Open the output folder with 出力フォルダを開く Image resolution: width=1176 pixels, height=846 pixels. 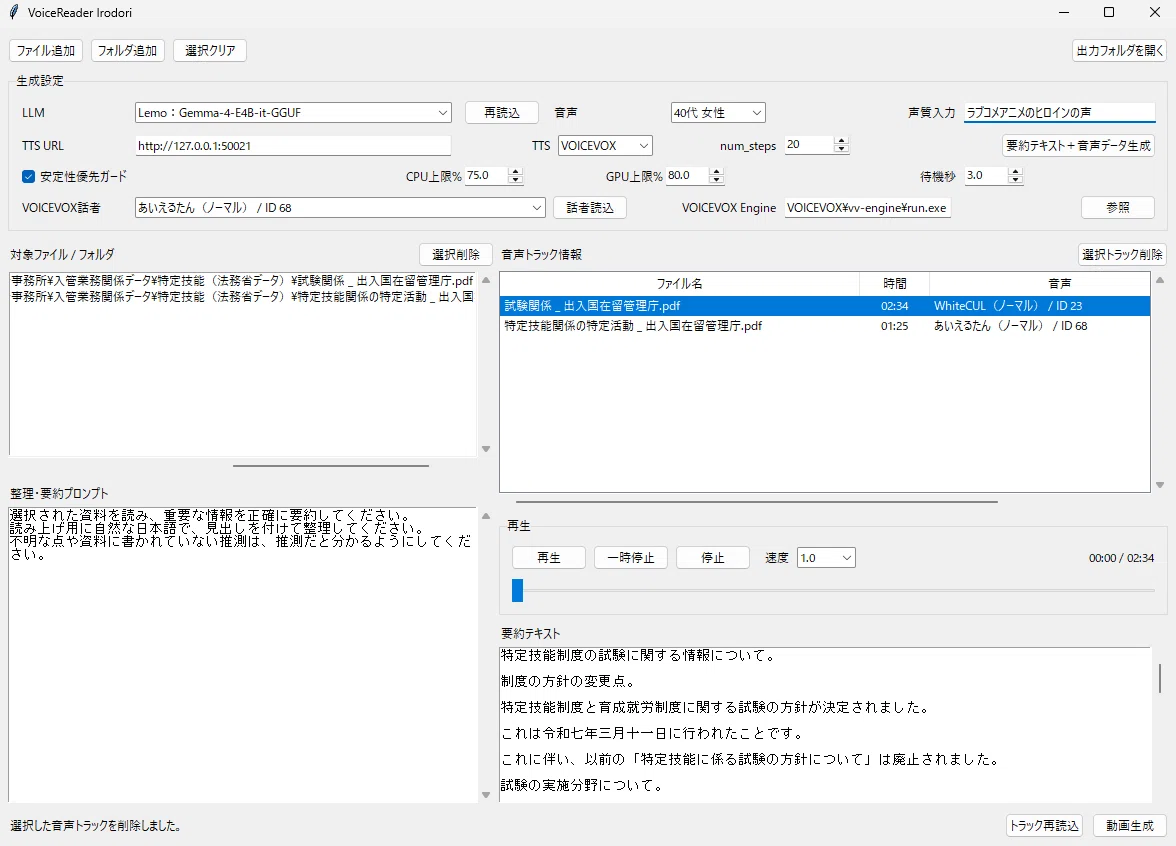[x=1119, y=50]
